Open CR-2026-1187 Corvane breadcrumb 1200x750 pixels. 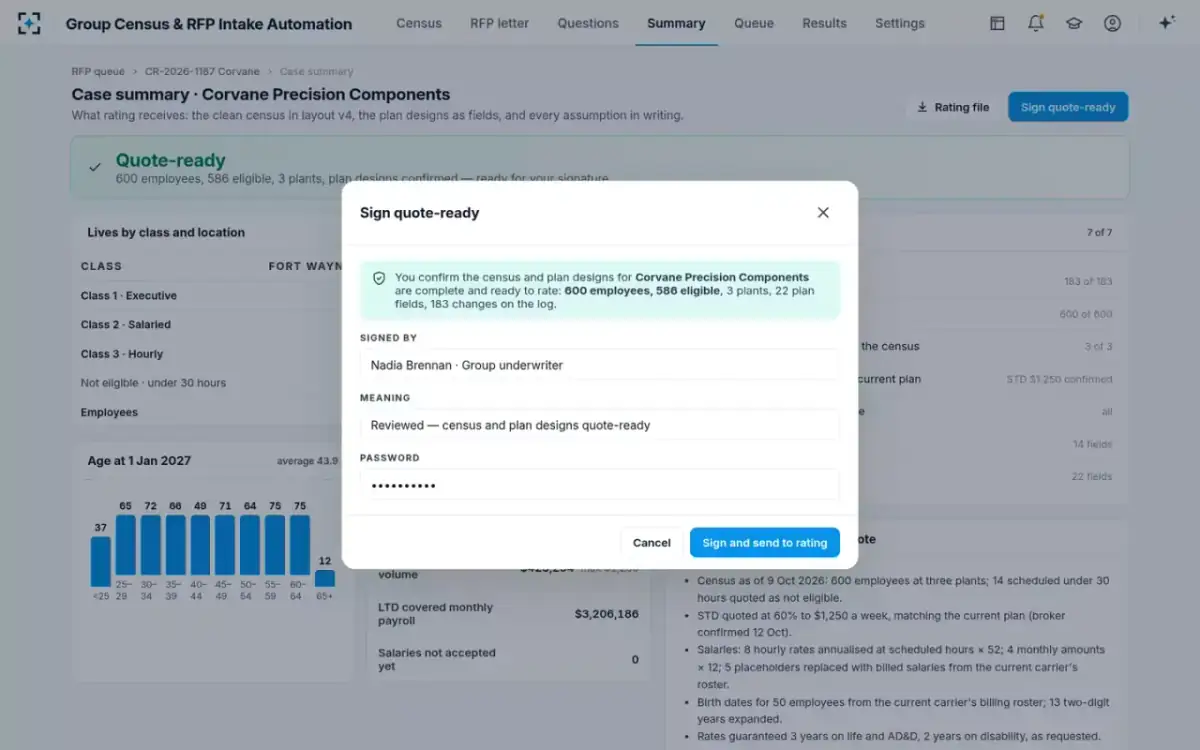pyautogui.click(x=202, y=72)
